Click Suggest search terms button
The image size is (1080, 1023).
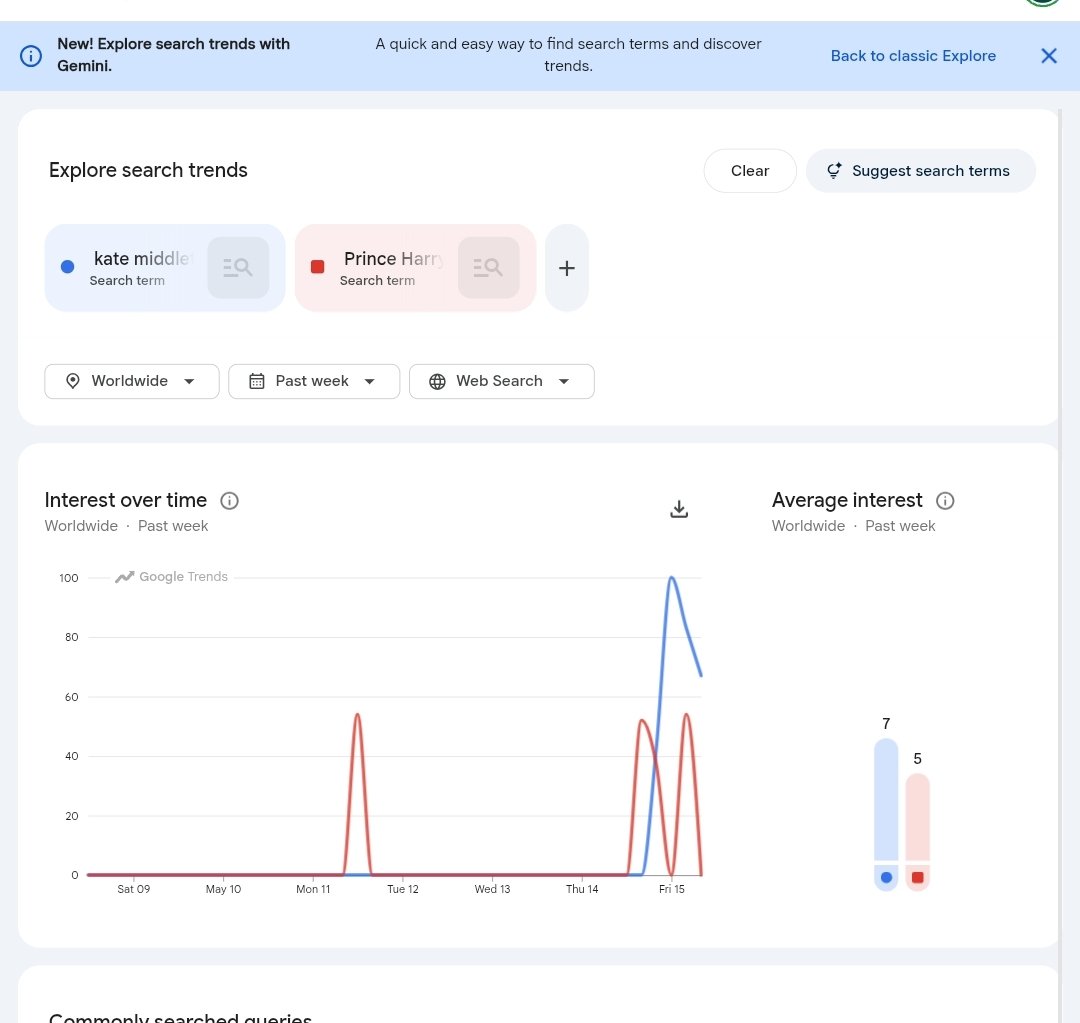tap(920, 171)
